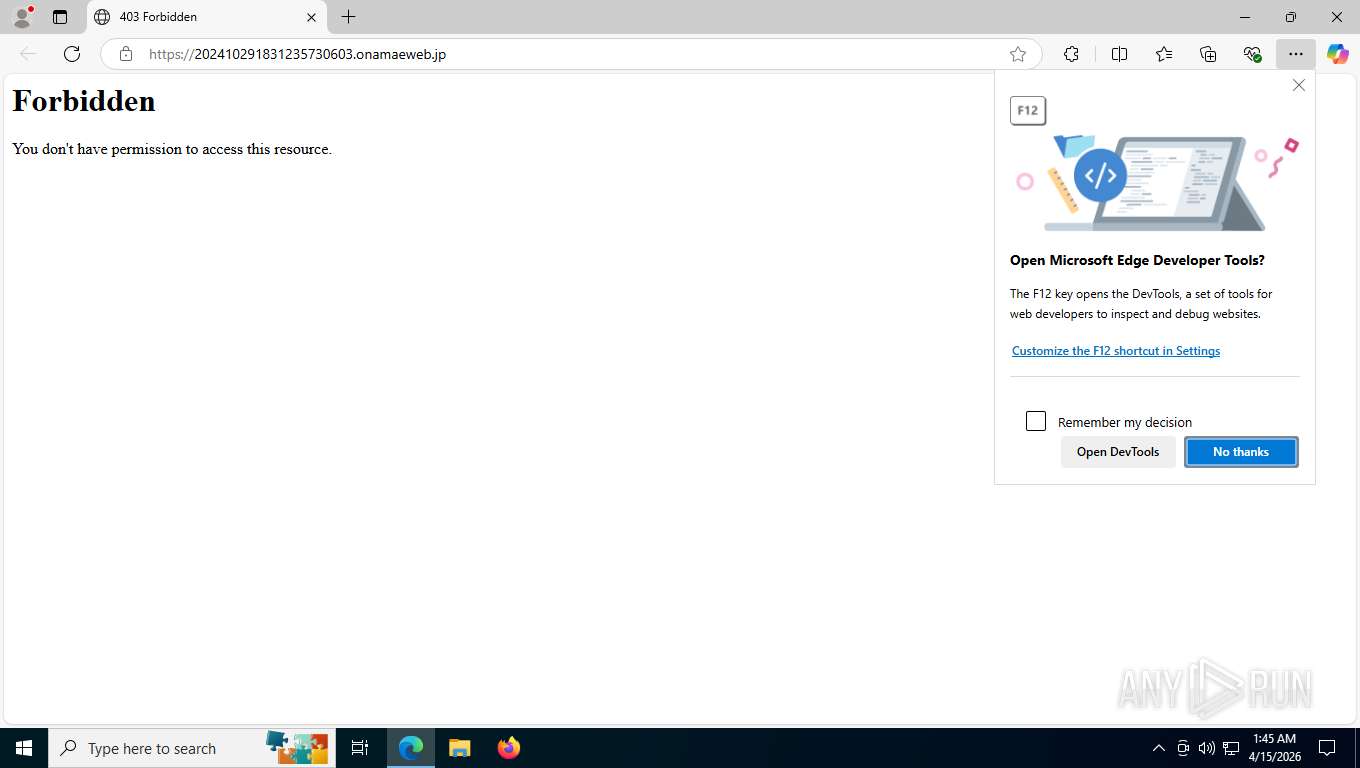Click Customize the F12 shortcut in Settings
1360x768 pixels.
click(1116, 351)
